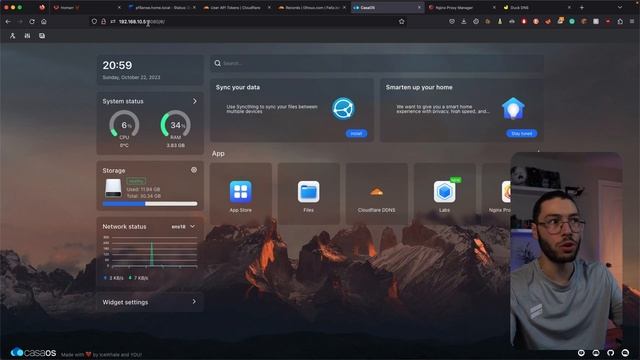
Task: Click the 20:59 clock widget
Action: [150, 70]
